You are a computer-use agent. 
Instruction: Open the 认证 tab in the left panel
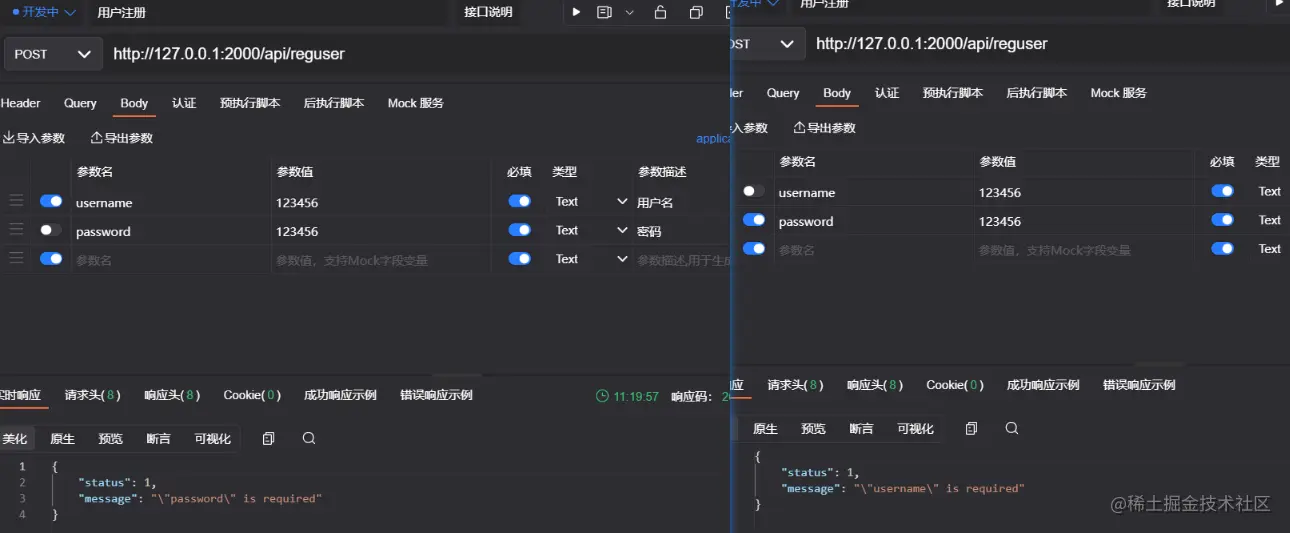pos(184,103)
